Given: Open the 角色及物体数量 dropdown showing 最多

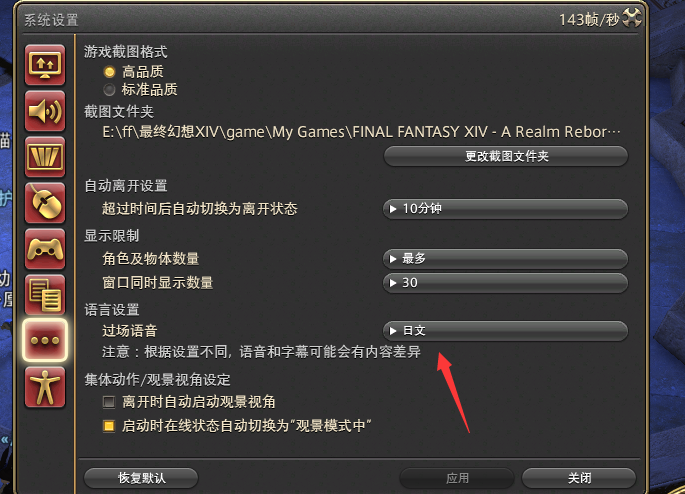Looking at the screenshot, I should click(x=505, y=259).
